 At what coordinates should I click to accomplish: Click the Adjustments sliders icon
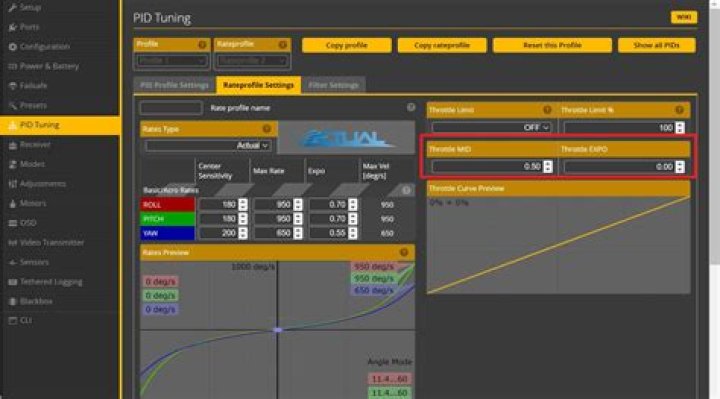12,184
